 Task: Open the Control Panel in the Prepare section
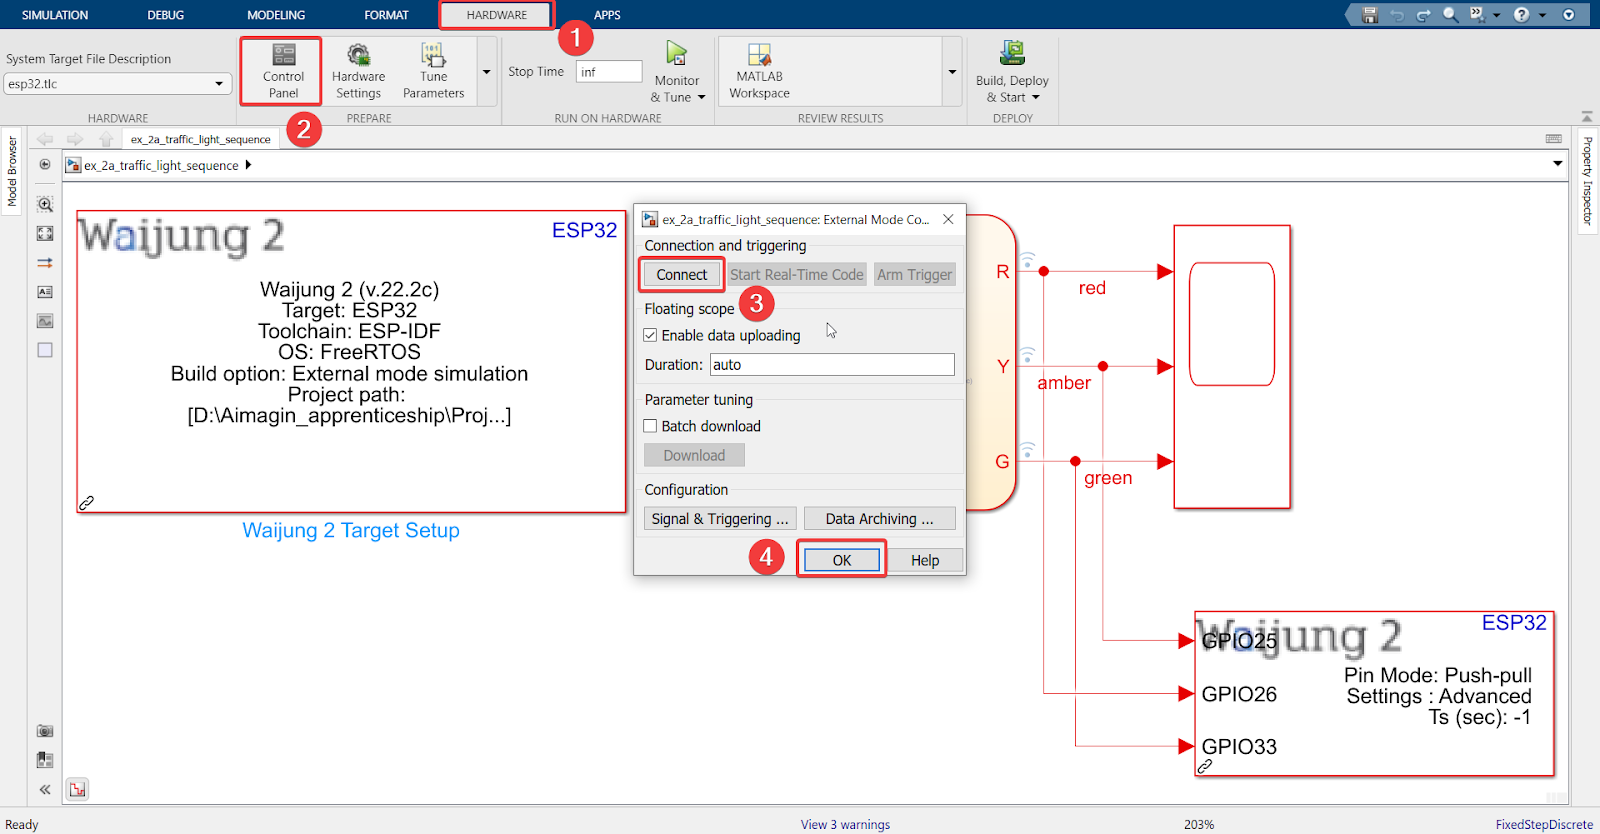283,70
